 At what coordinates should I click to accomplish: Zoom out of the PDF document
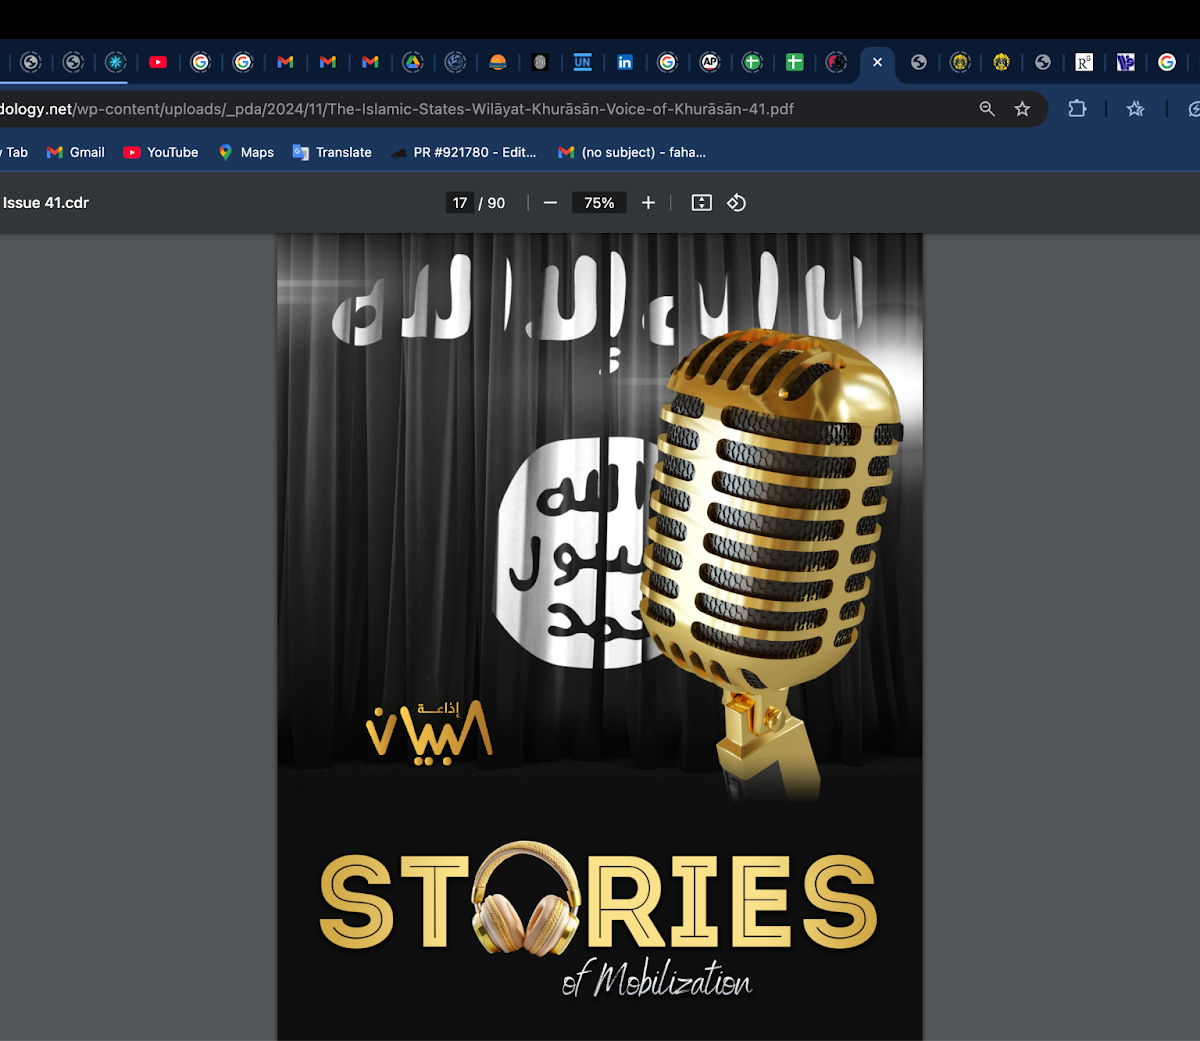tap(550, 203)
